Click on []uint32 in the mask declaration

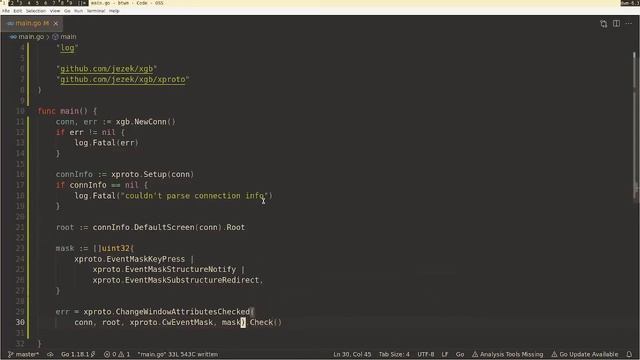click(x=111, y=248)
